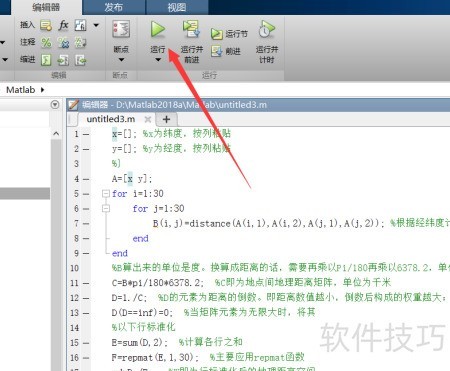Open the Breakpoints (断点) icon
Screen dimensions: 450x371
click(121, 29)
